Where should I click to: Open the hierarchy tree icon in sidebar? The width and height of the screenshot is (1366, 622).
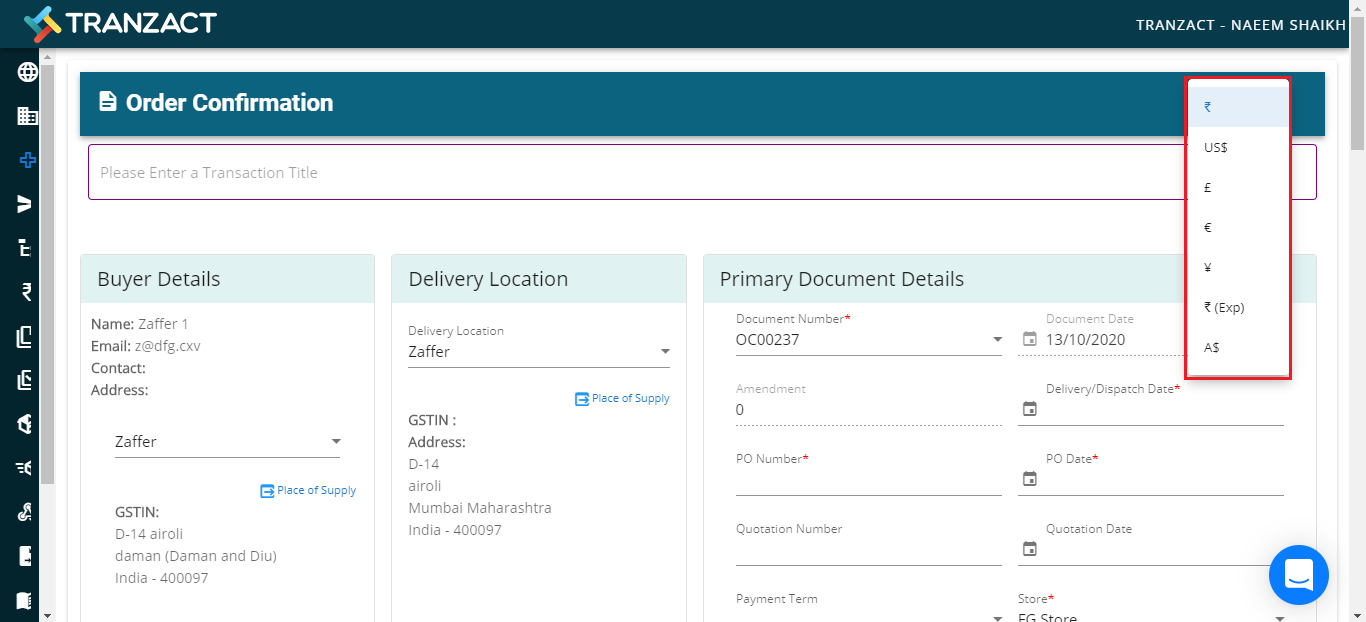coord(27,248)
